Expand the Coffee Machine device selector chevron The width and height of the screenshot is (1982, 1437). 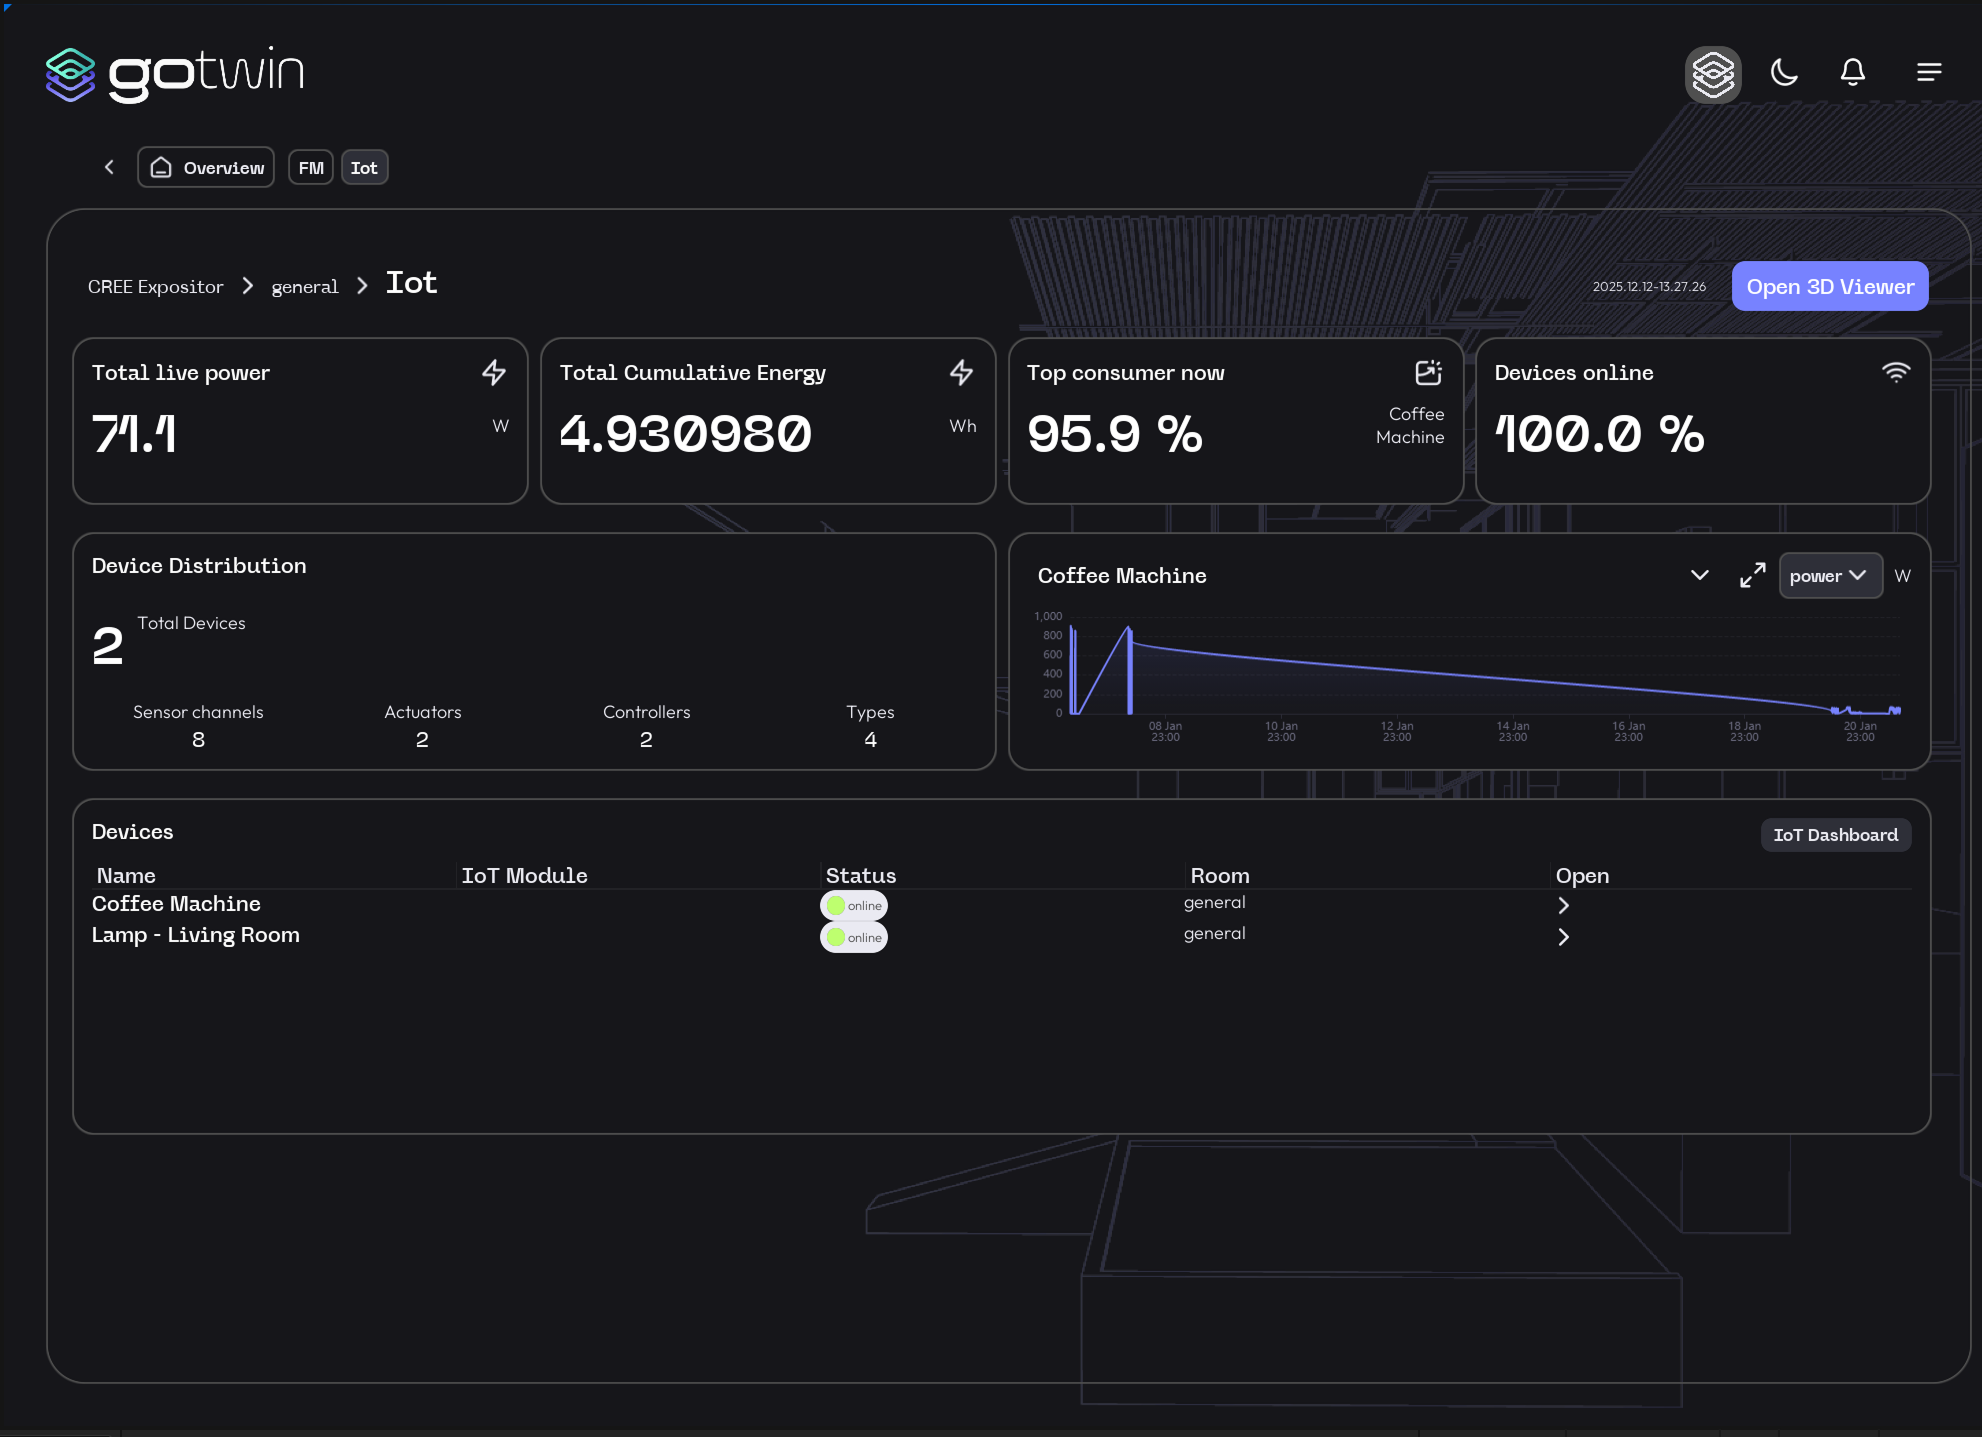coord(1699,575)
